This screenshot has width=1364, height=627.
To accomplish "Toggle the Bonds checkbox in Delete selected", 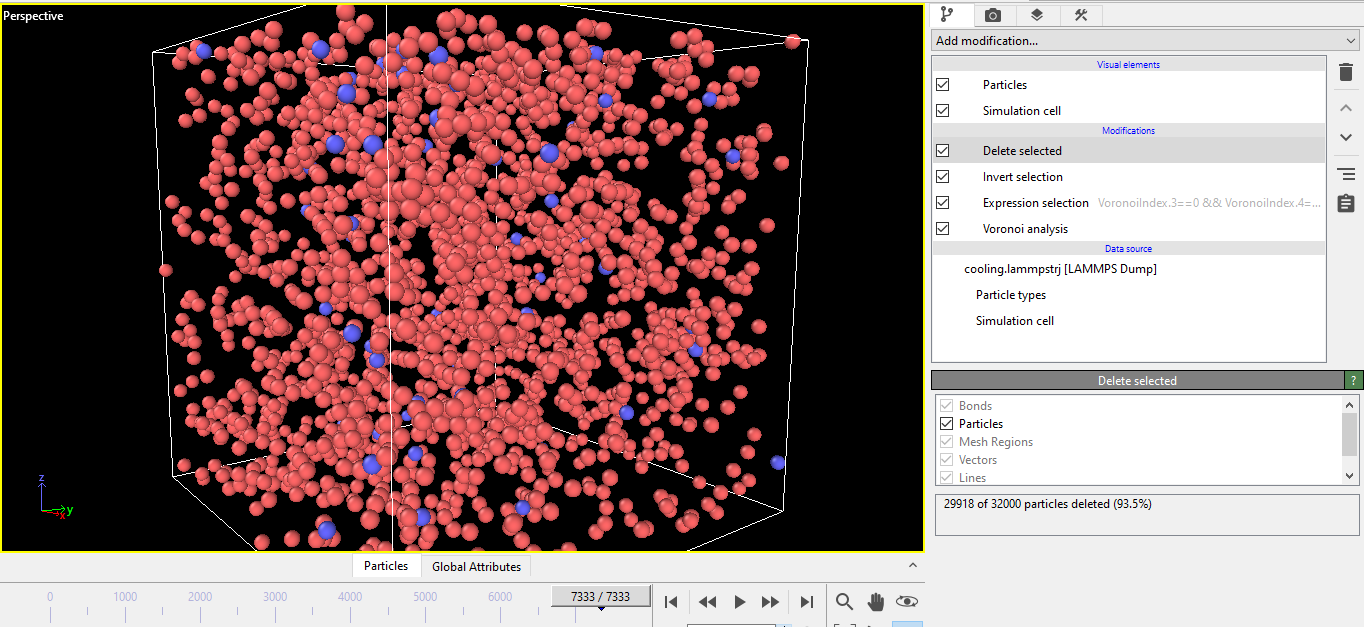I will pyautogui.click(x=947, y=406).
